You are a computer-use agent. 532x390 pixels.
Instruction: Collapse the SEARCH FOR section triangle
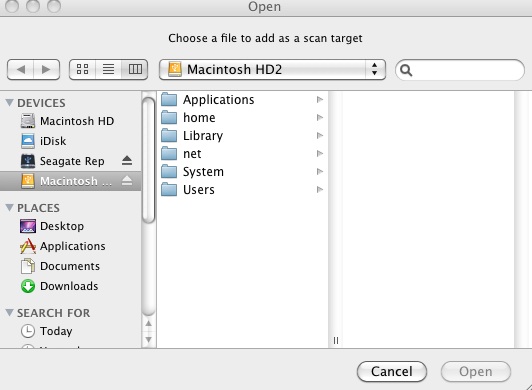[10, 312]
